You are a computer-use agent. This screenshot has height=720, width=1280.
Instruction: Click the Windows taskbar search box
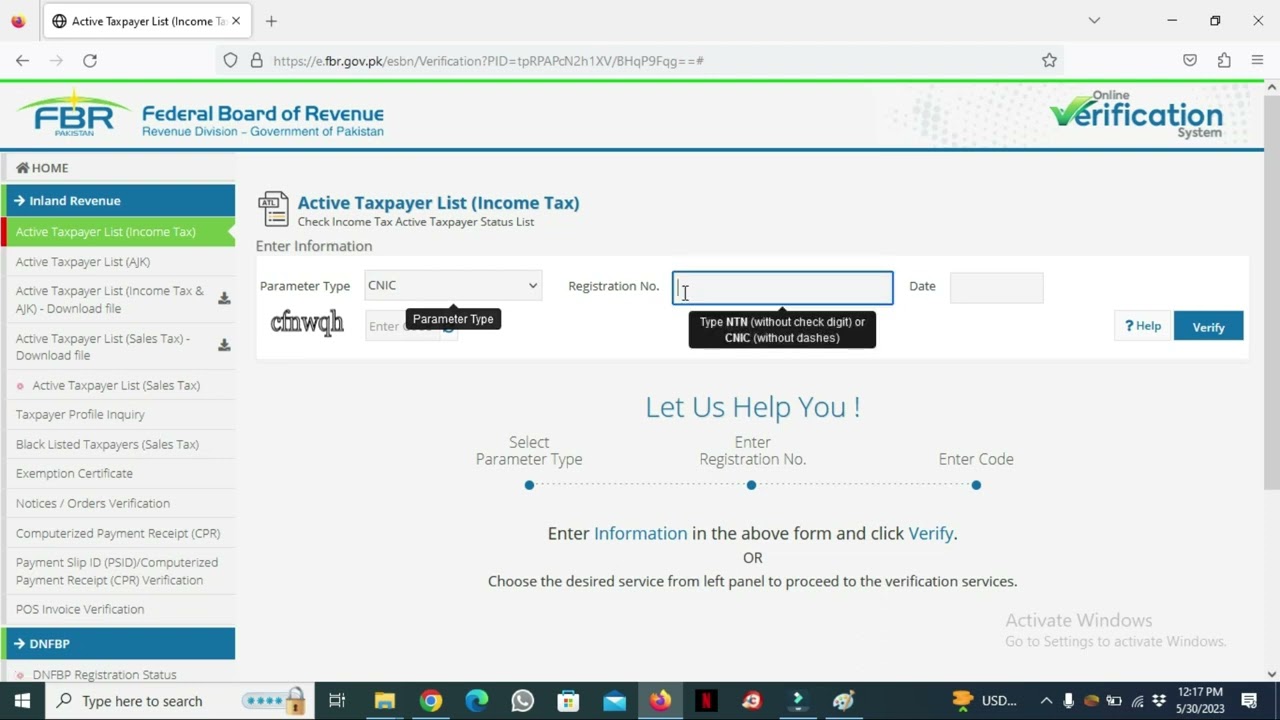coord(180,701)
